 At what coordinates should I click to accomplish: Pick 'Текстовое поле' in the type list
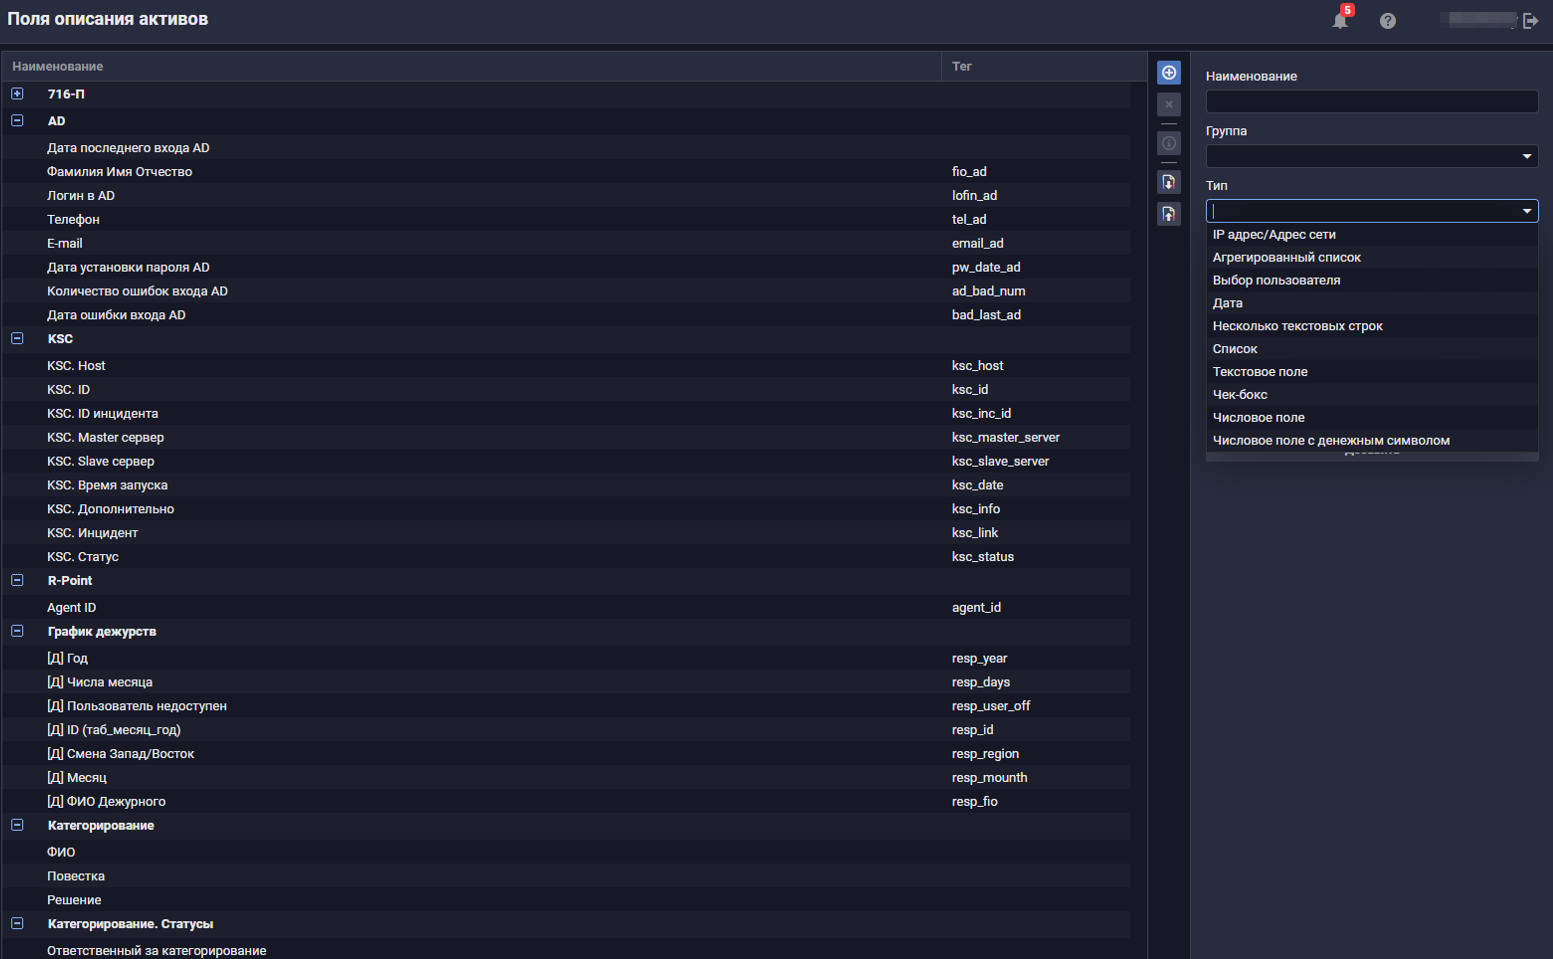pyautogui.click(x=1260, y=372)
